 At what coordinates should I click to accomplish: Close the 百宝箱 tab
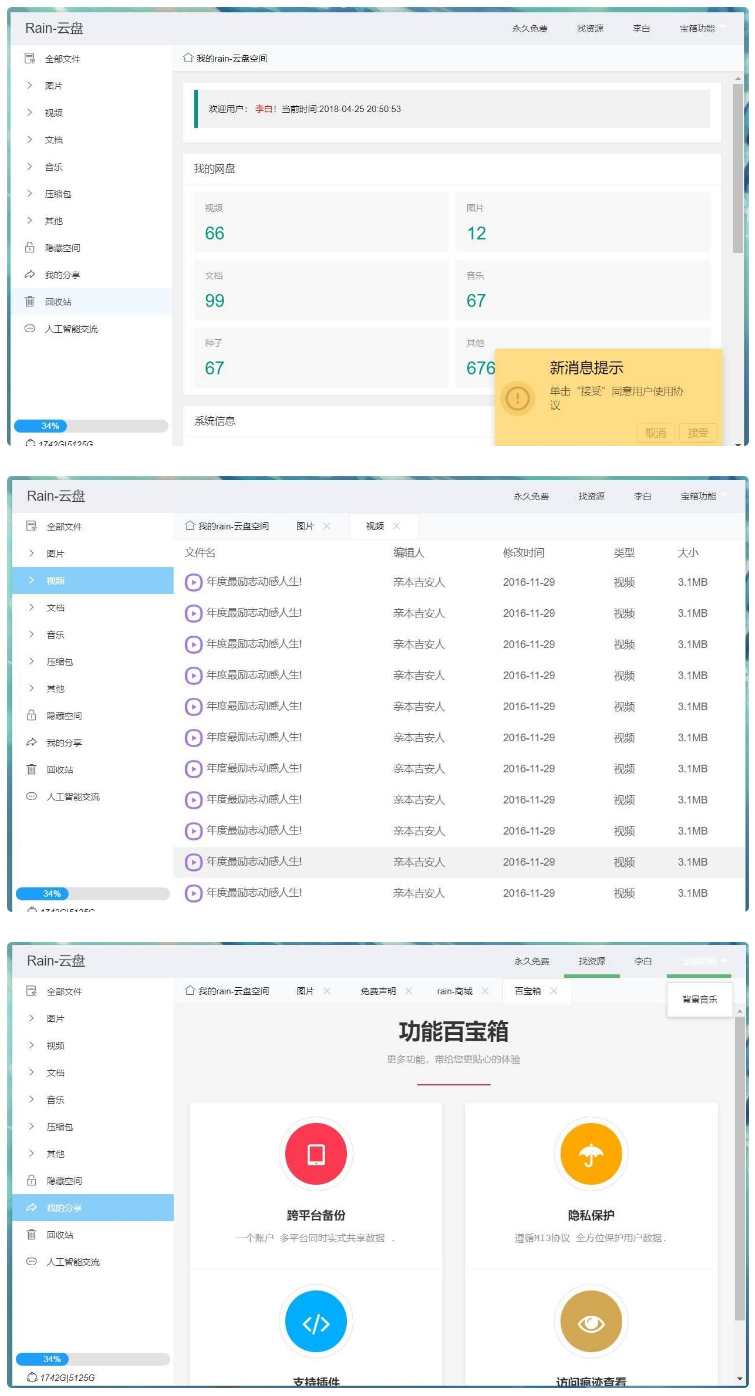coord(553,991)
